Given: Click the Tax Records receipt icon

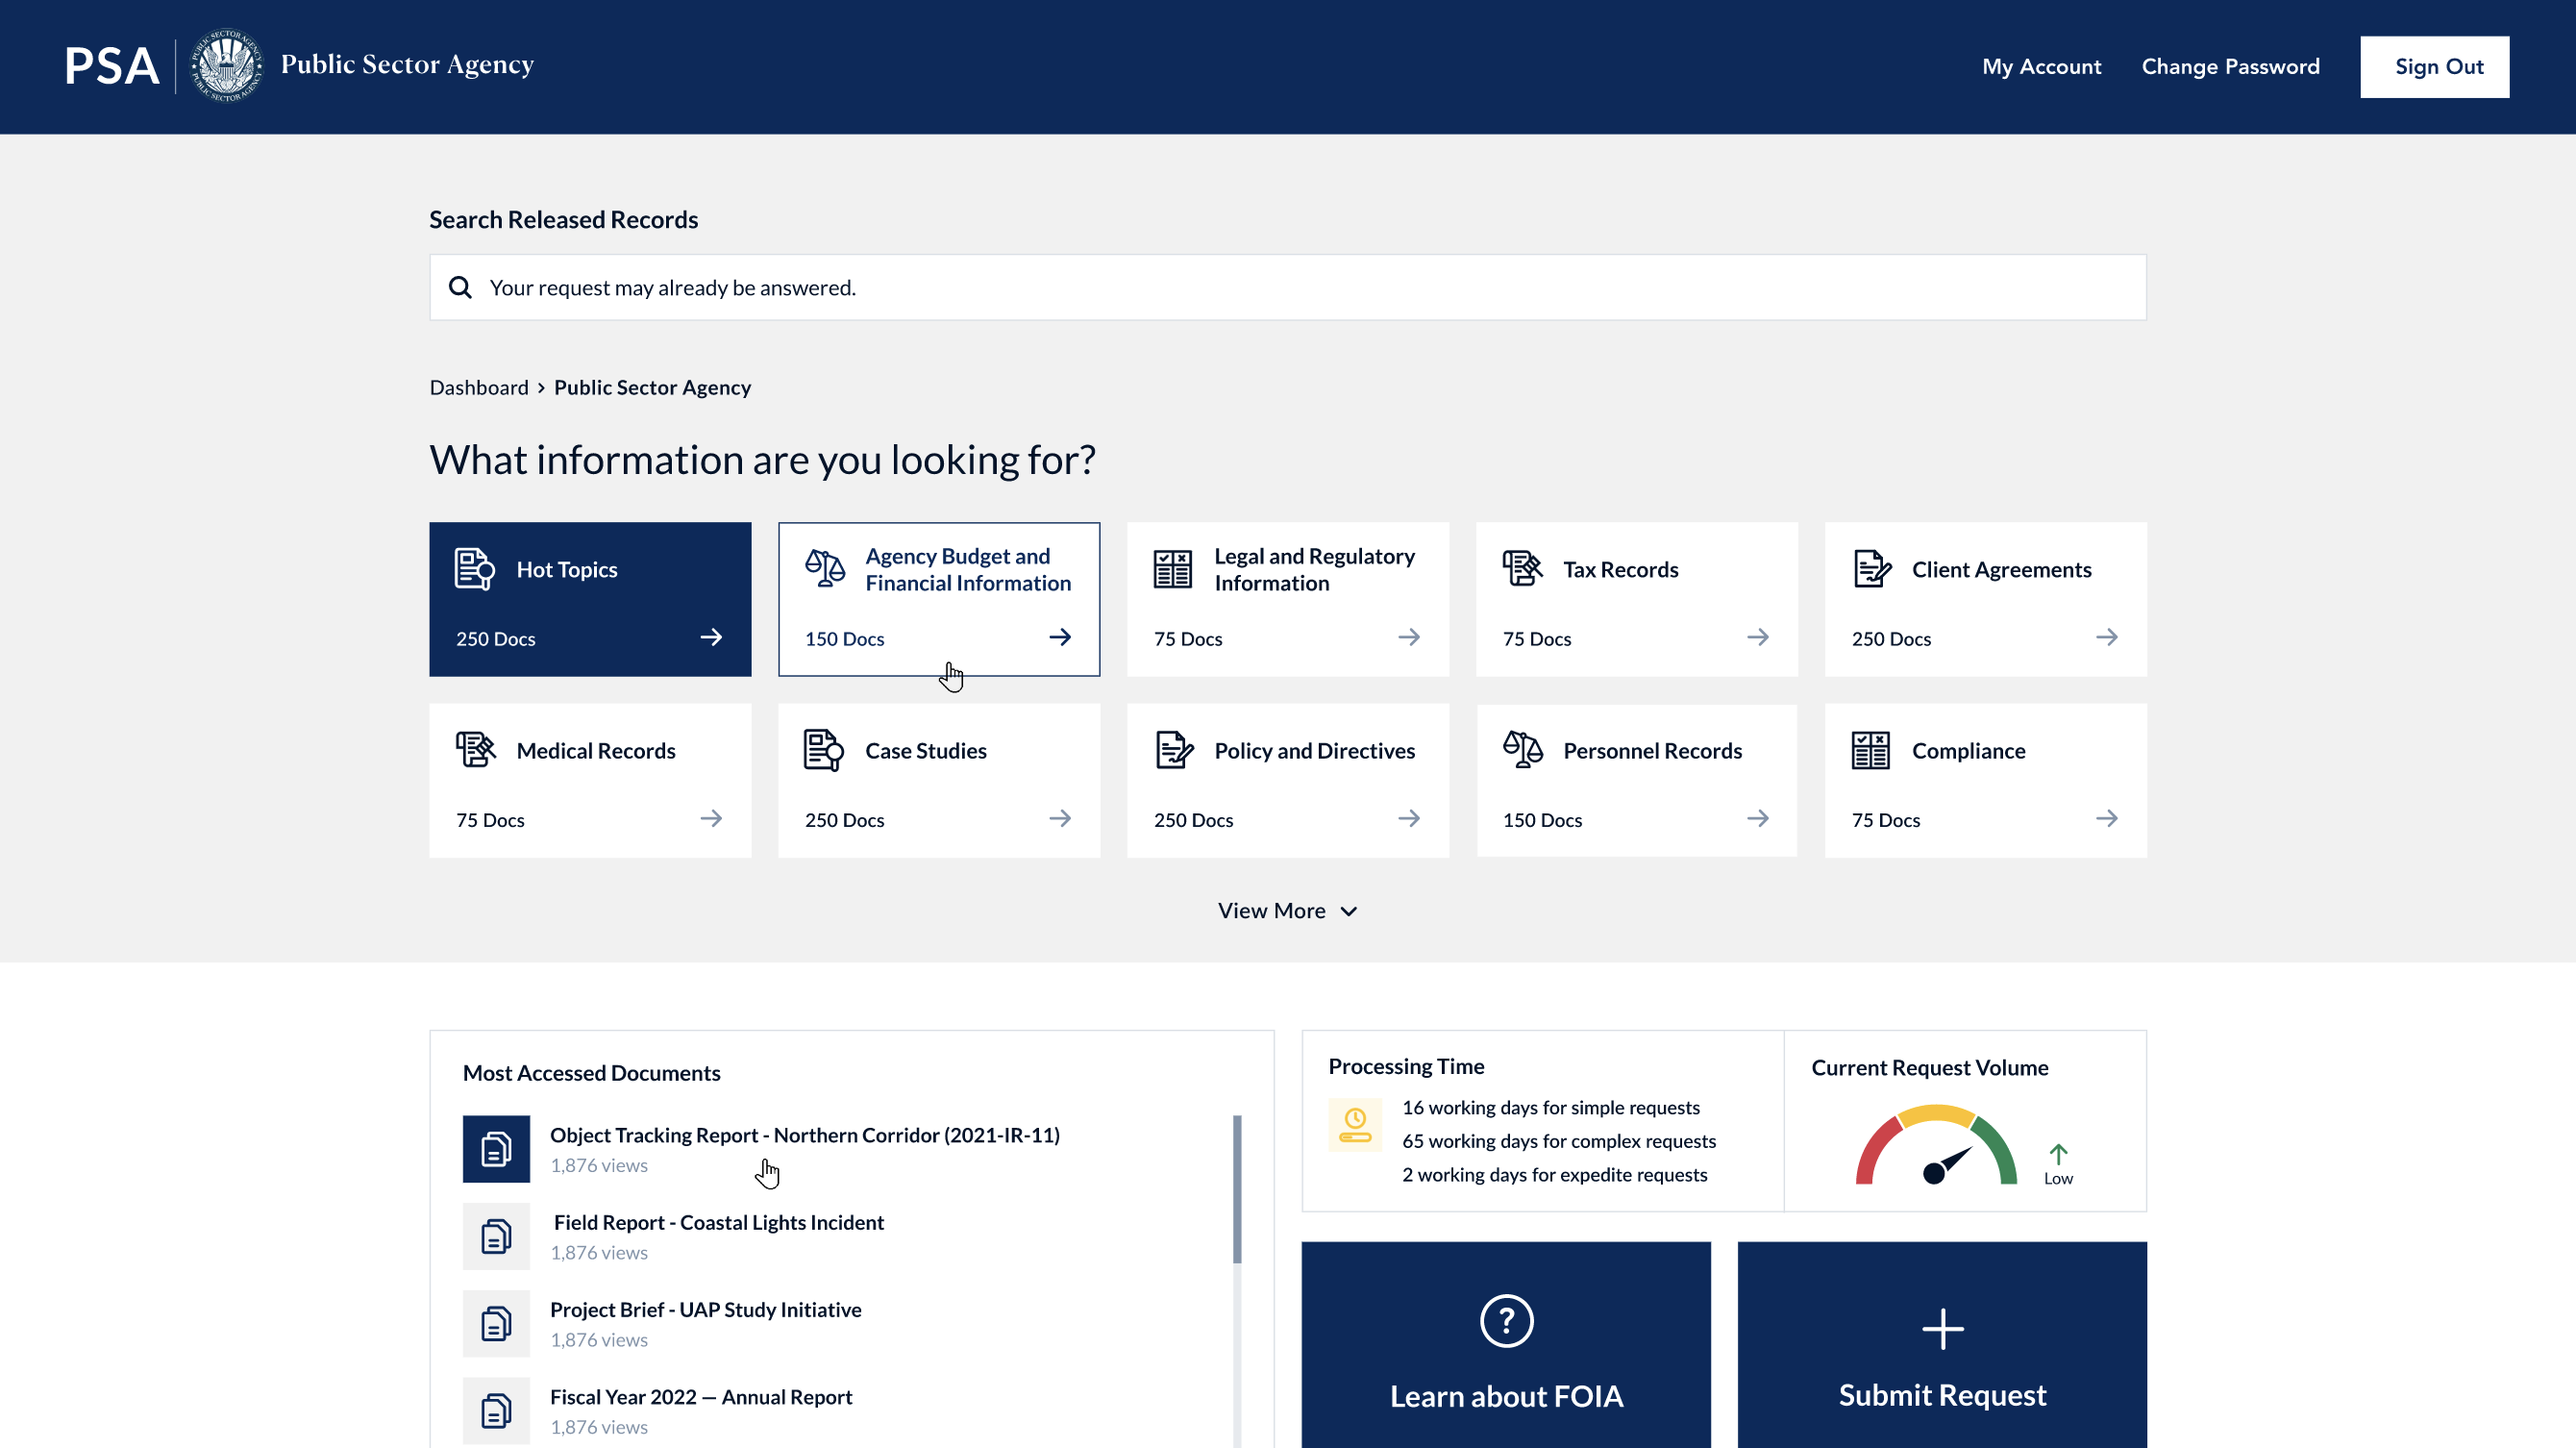Looking at the screenshot, I should tap(1521, 568).
